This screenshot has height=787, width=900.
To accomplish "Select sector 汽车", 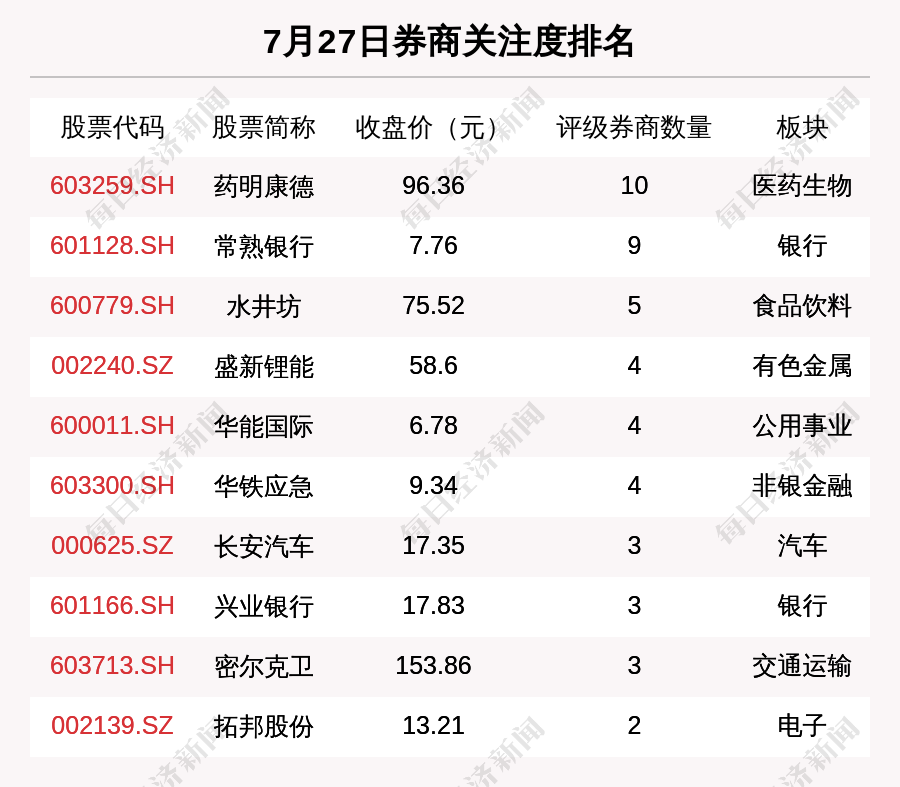I will click(x=802, y=546).
